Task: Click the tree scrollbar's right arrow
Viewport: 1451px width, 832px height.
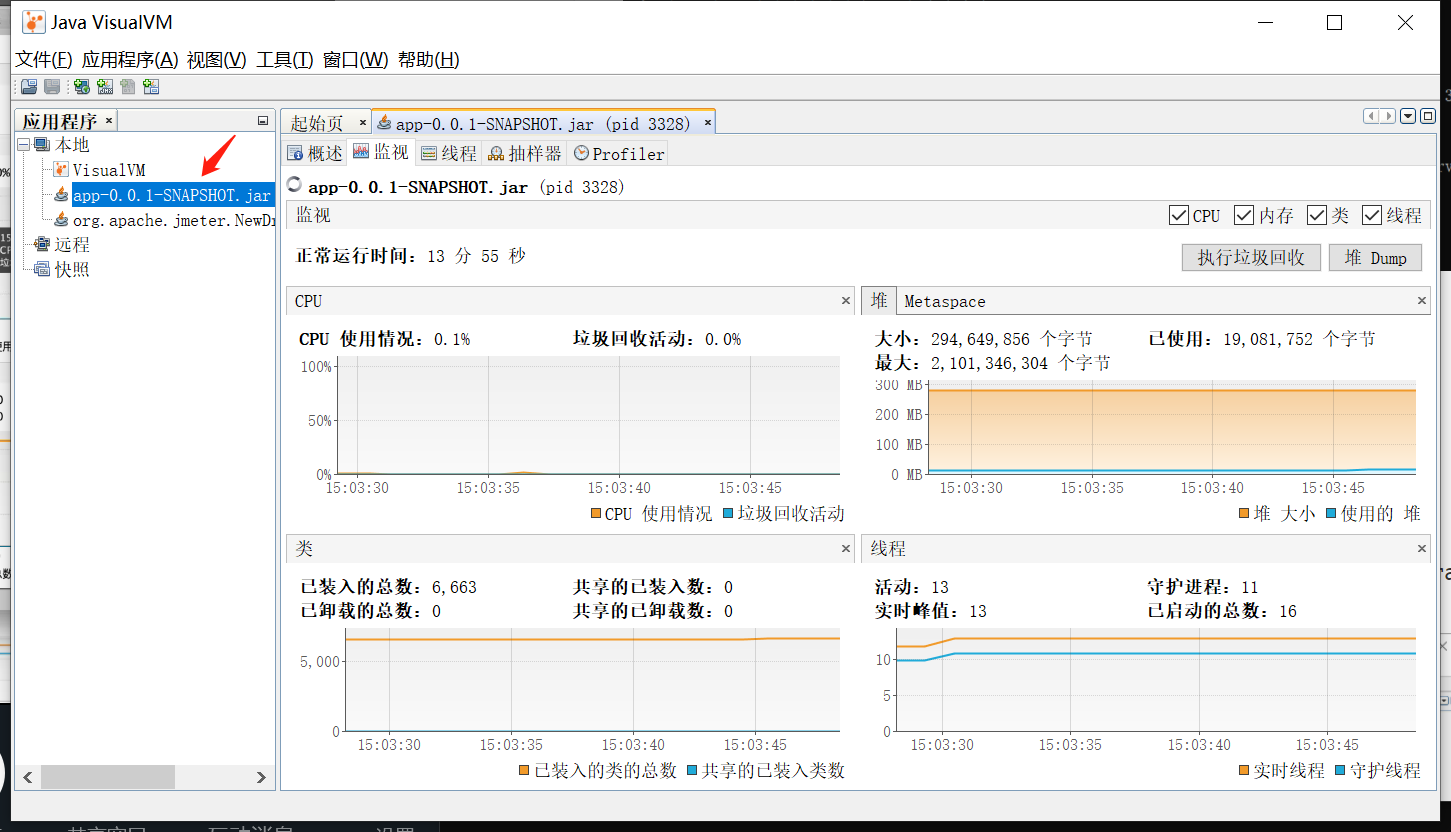Action: pyautogui.click(x=261, y=777)
